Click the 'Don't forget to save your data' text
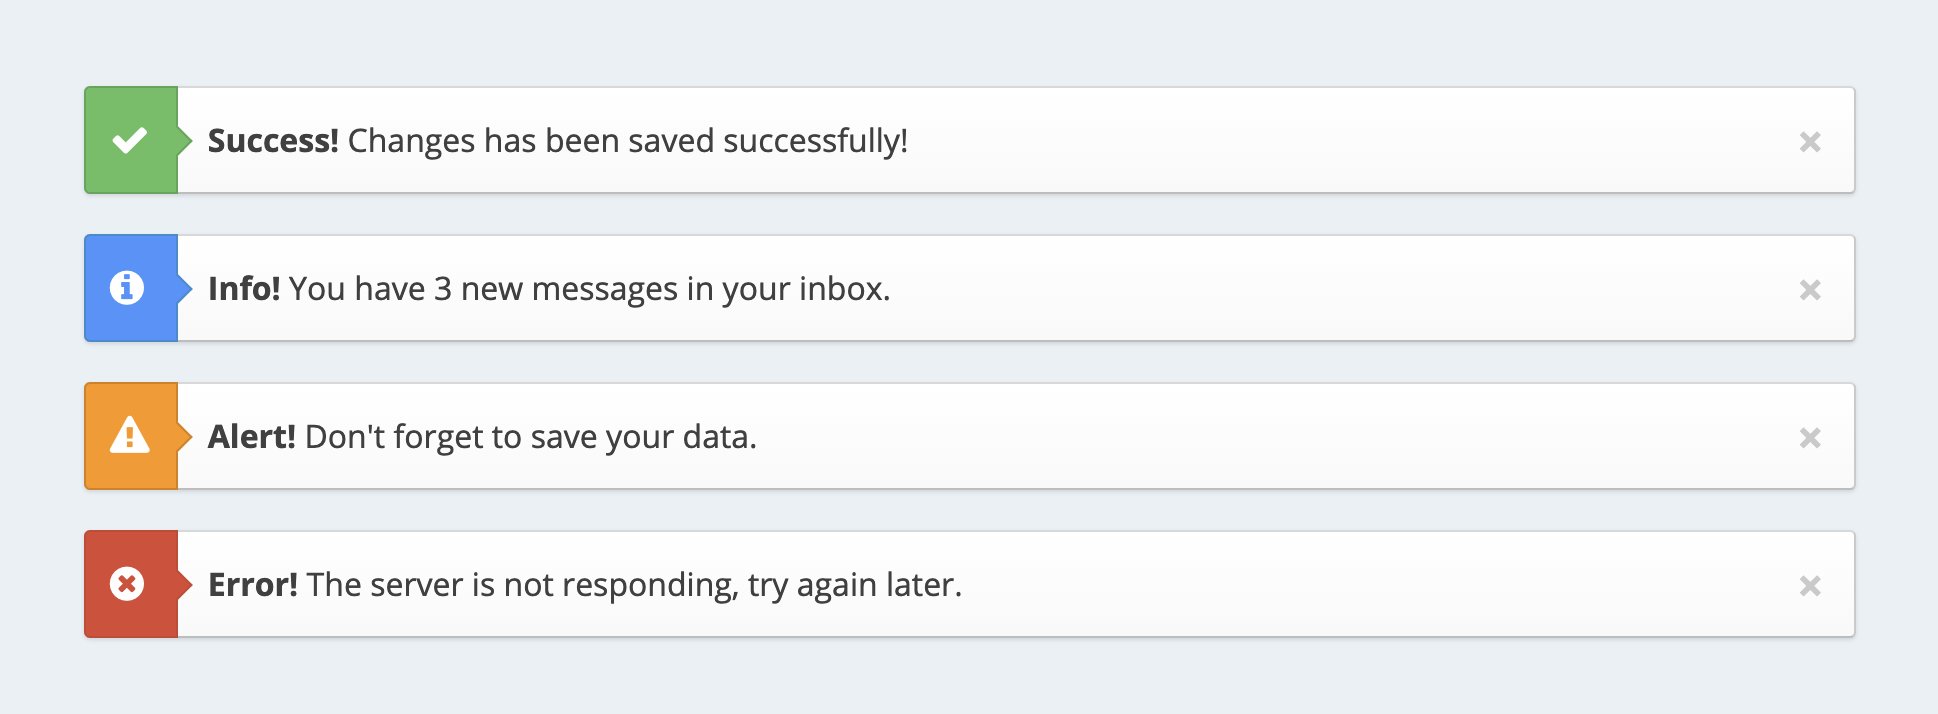 tap(527, 437)
